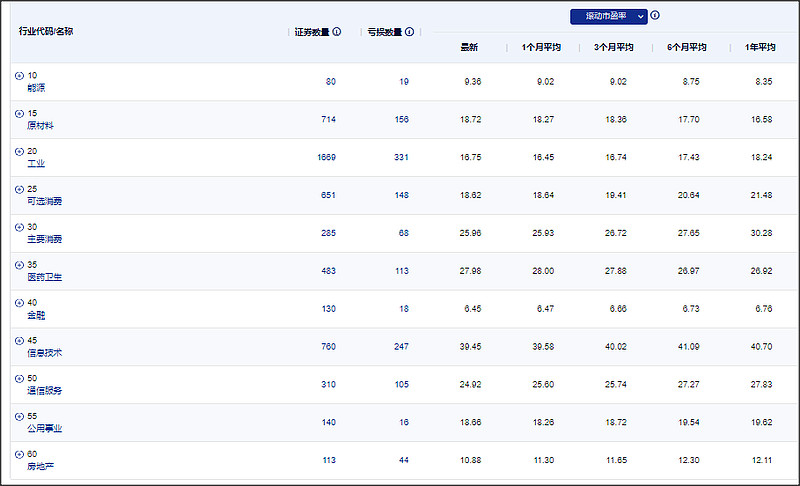Click info icon right of 滚动市盈率 dropdown
Screen dimensions: 800x486
(x=655, y=16)
